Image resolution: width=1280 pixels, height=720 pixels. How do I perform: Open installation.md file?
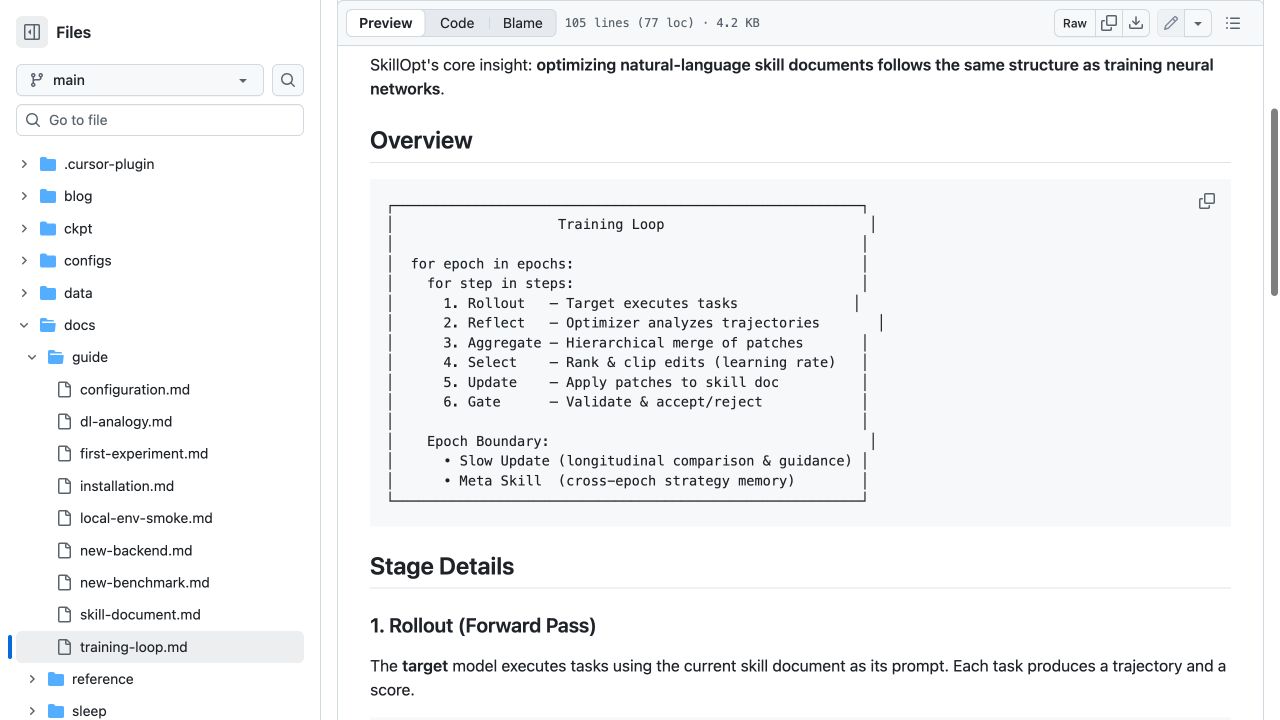point(127,486)
